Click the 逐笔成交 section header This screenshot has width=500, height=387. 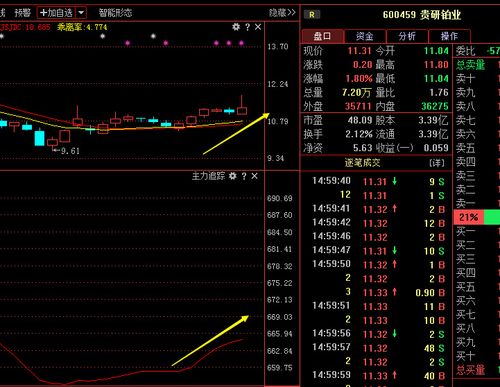(362, 163)
